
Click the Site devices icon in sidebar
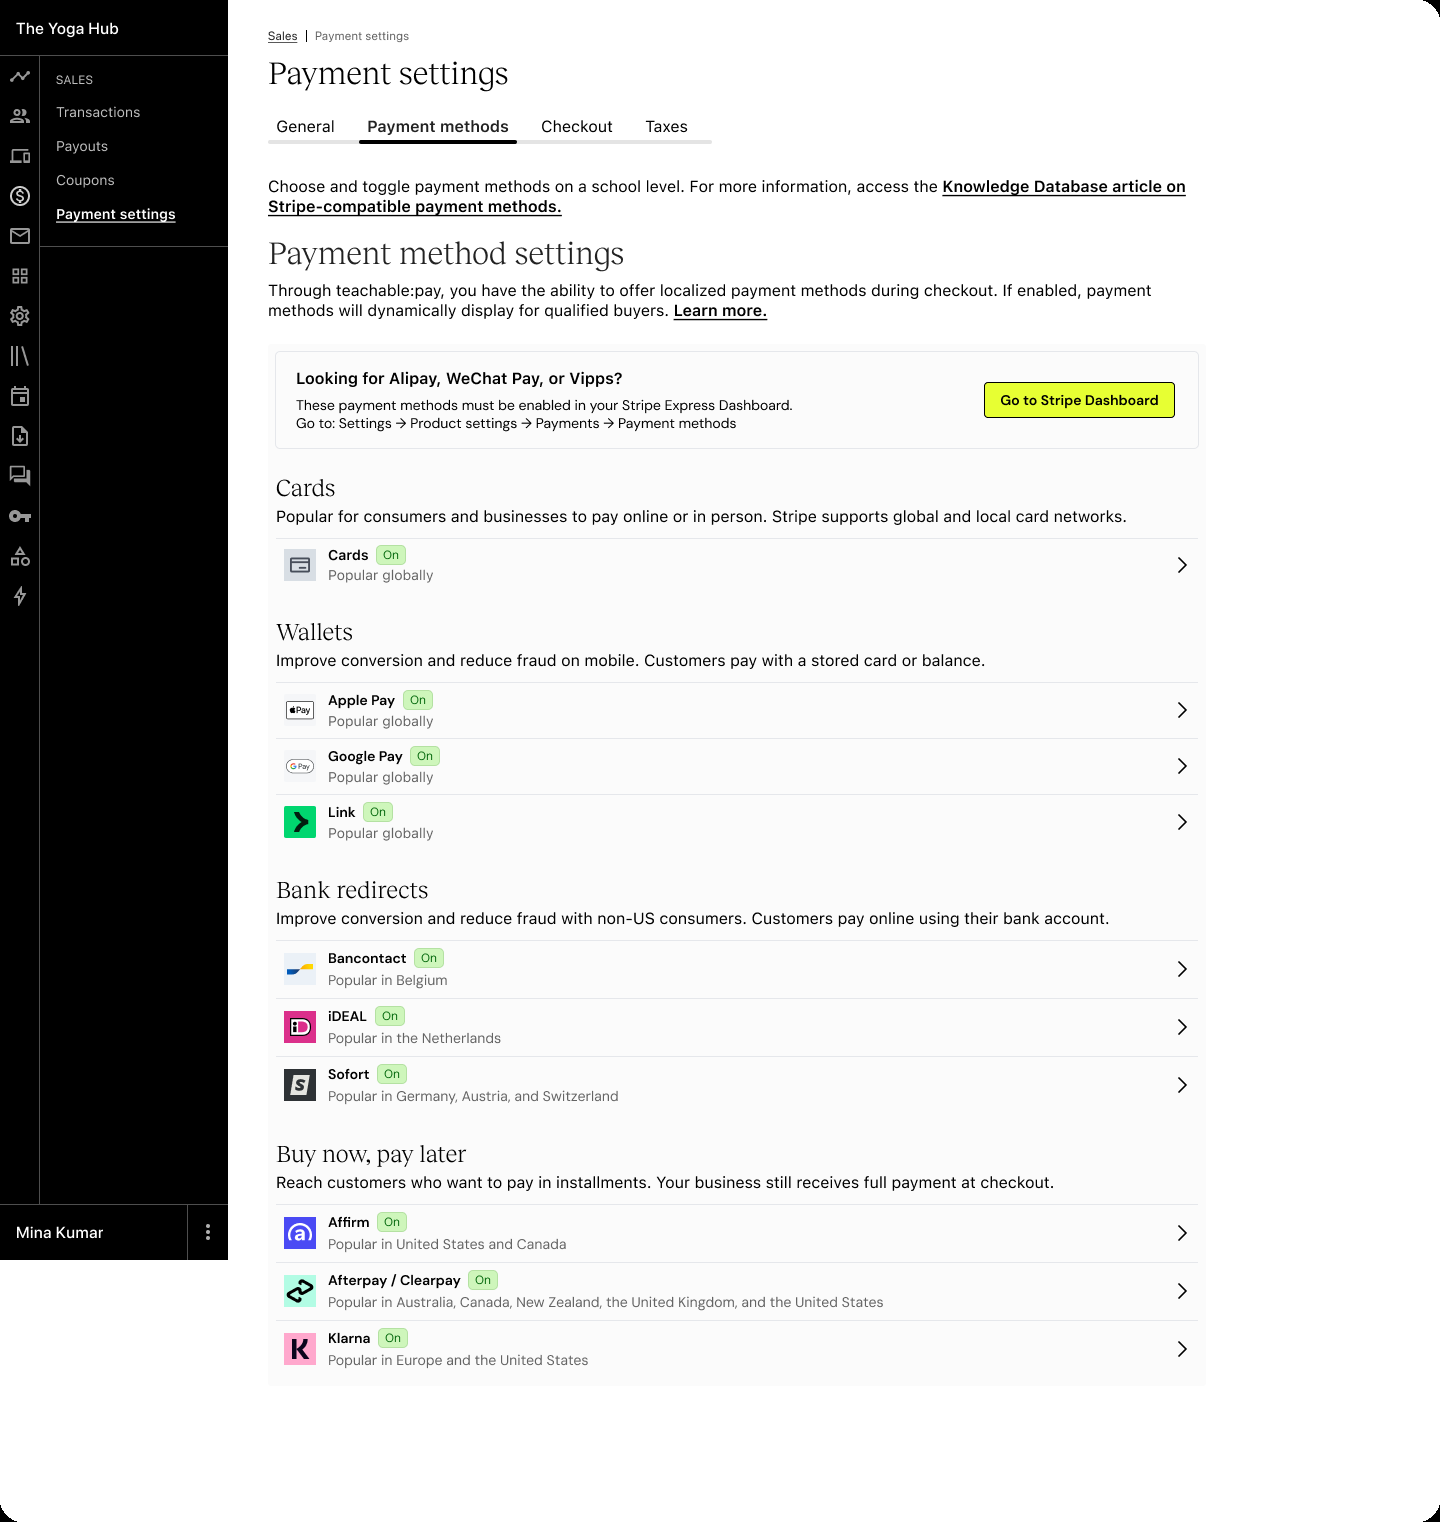coord(20,156)
